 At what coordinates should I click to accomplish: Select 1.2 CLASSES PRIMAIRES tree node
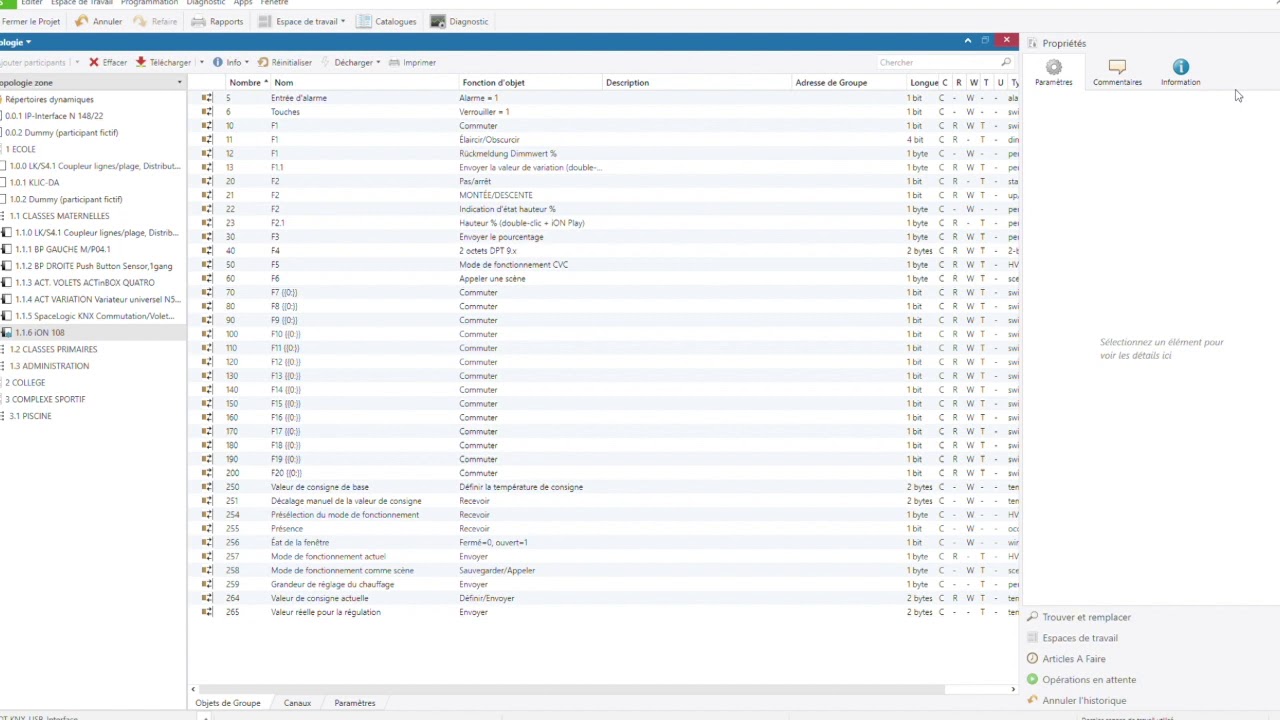(x=53, y=349)
